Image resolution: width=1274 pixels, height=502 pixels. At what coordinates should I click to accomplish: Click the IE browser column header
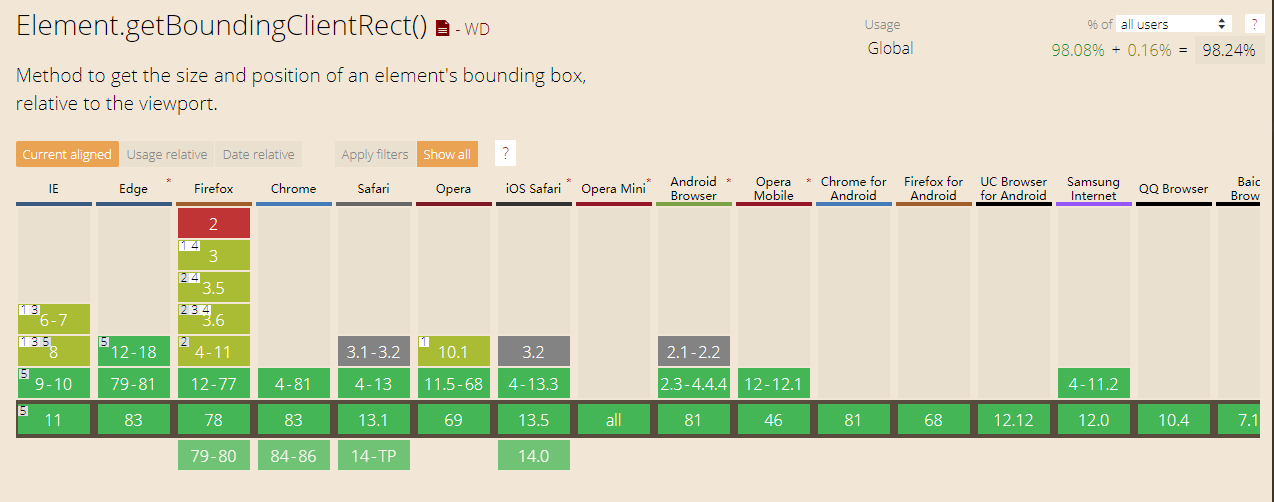53,189
